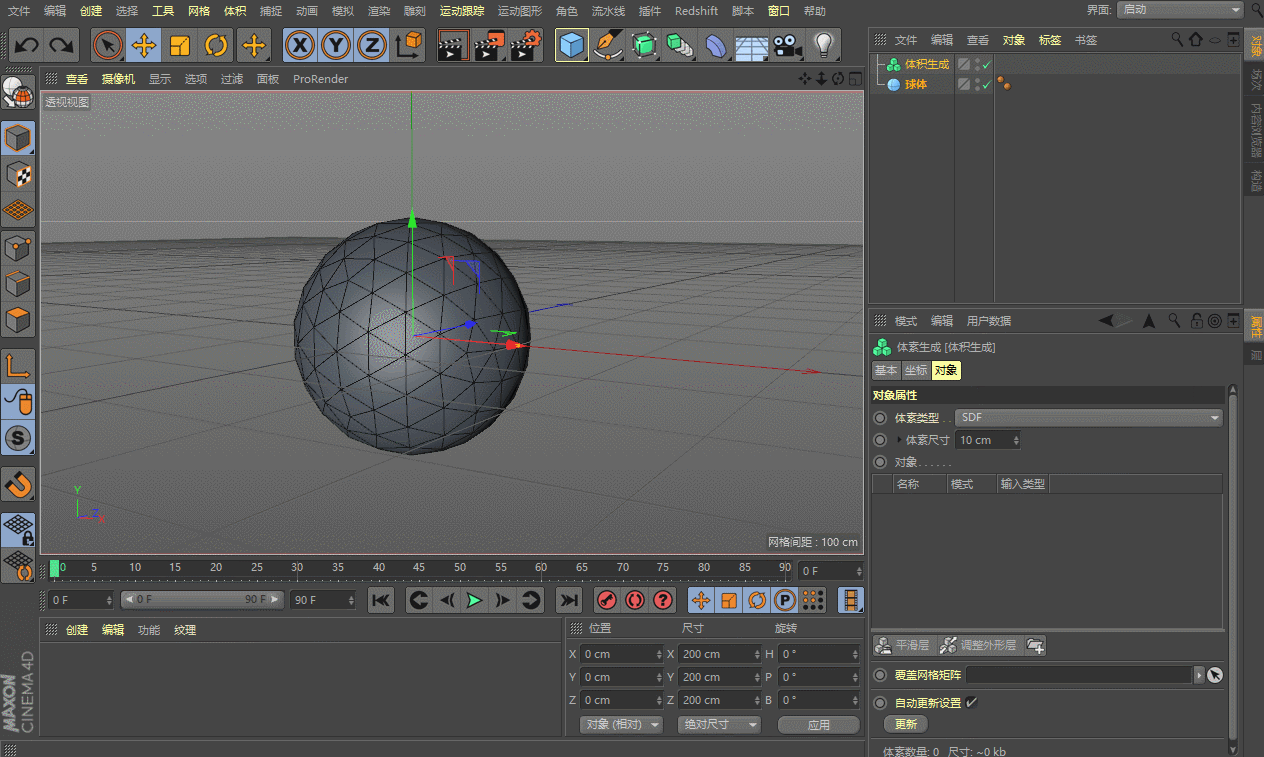This screenshot has width=1264, height=757.
Task: Enable the 自动更新设置 checkbox
Action: (x=971, y=702)
